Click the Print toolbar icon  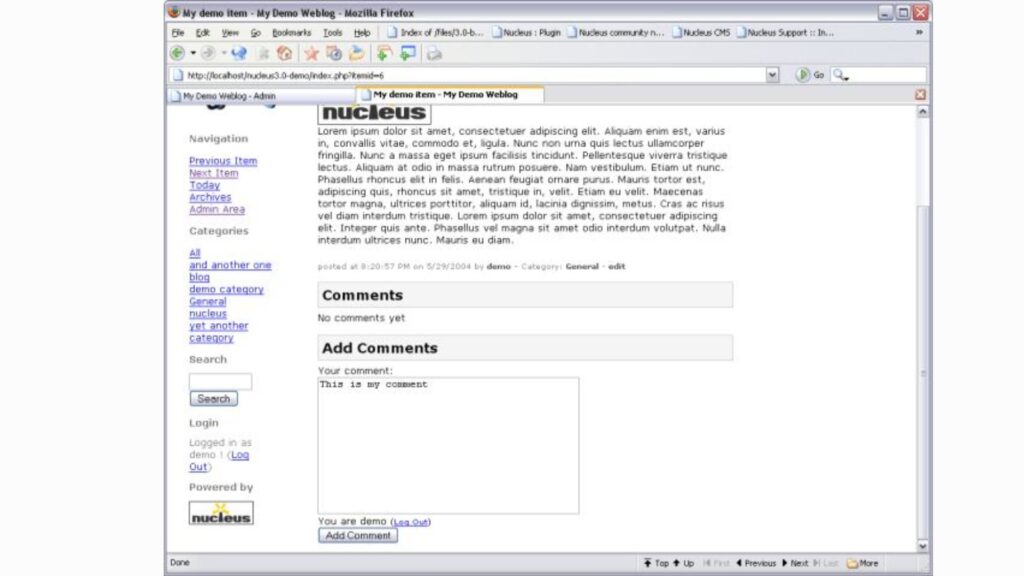tap(434, 54)
